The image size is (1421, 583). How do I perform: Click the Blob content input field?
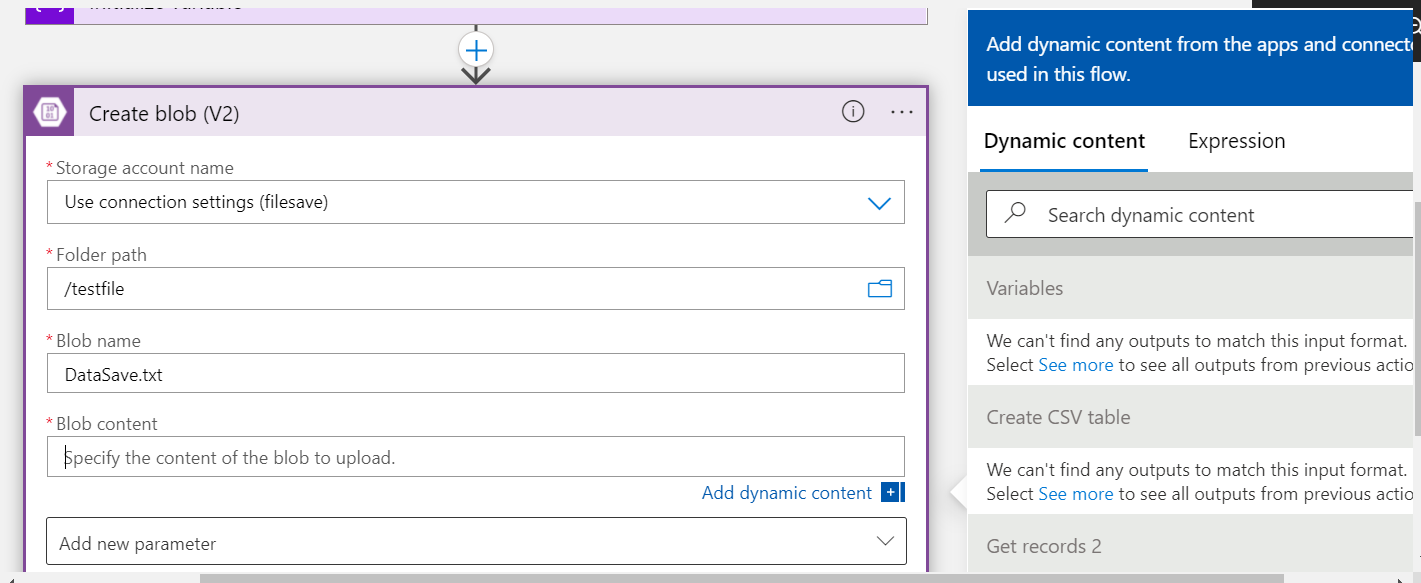click(400, 456)
